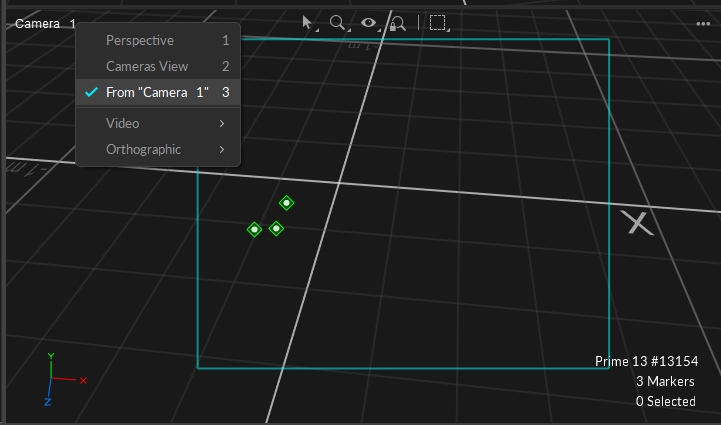The image size is (721, 425).
Task: Toggle the eye visibility options
Action: click(369, 22)
